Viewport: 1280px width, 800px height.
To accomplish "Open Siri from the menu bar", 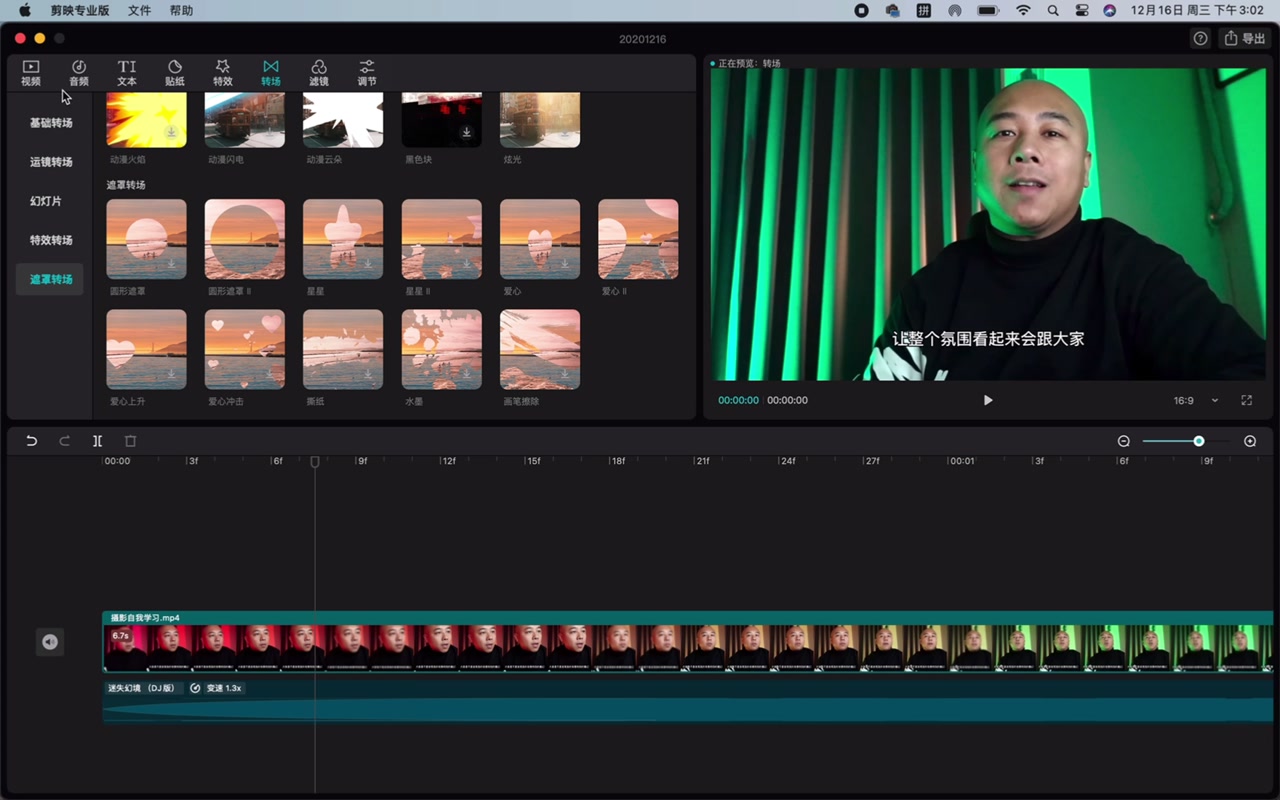I will click(x=1110, y=11).
